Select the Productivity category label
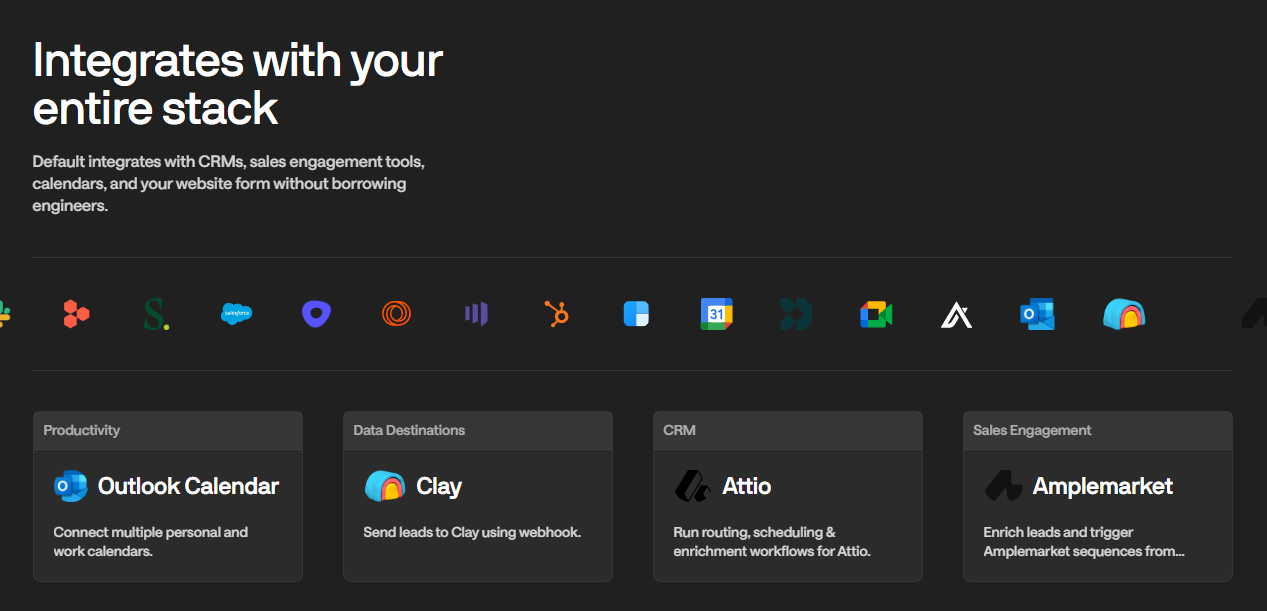1267x611 pixels. pyautogui.click(x=82, y=430)
